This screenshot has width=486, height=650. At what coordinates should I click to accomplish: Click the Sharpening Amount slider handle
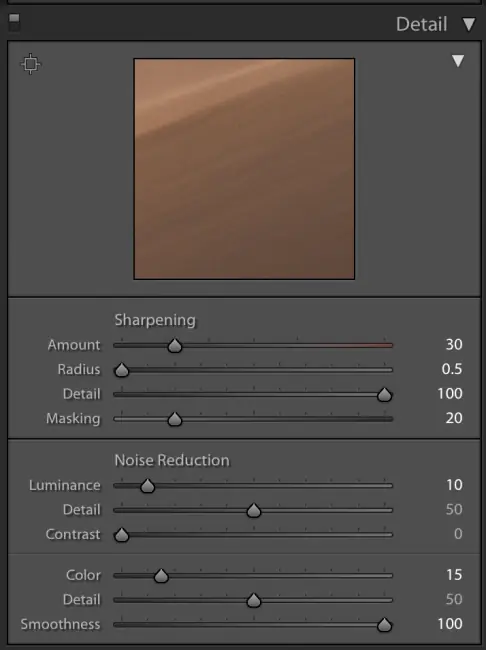175,345
